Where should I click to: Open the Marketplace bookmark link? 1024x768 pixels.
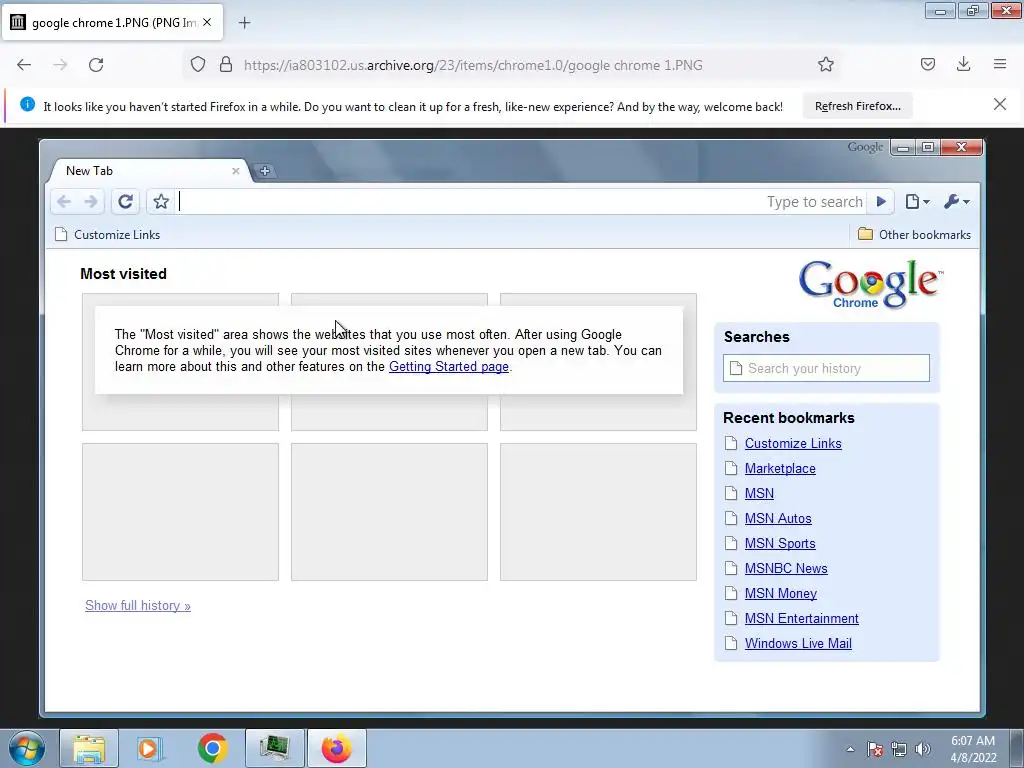[780, 468]
